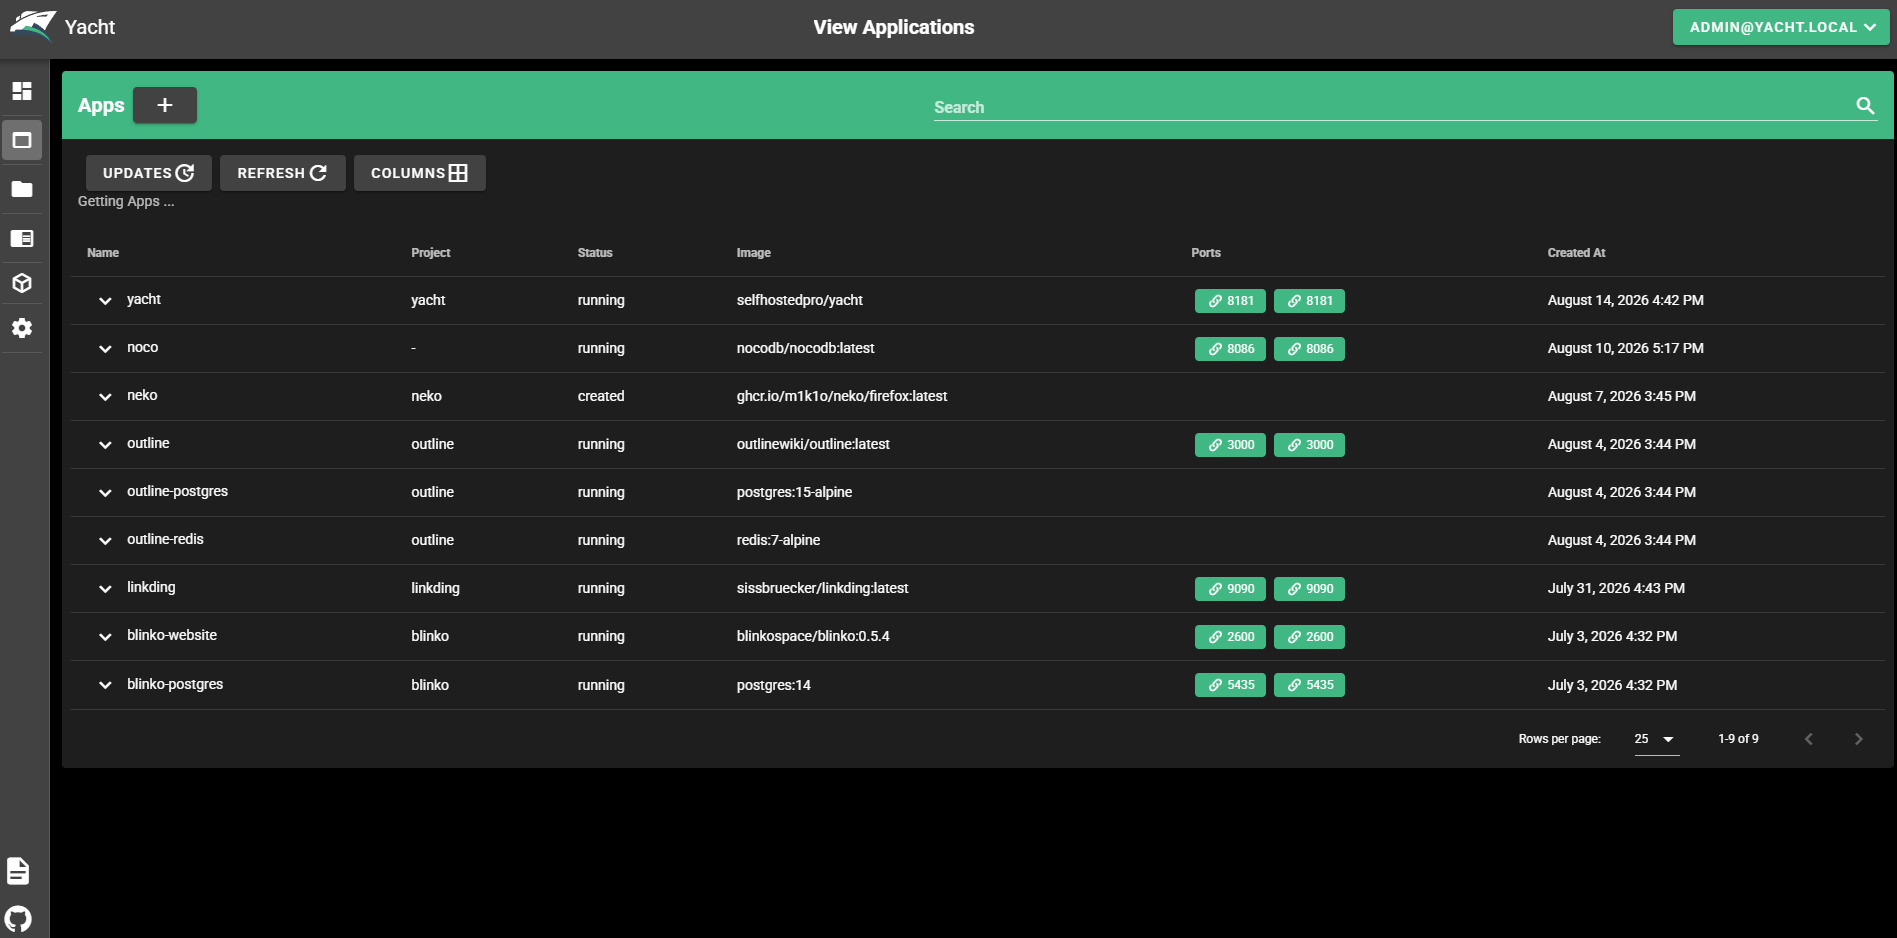This screenshot has width=1897, height=938.
Task: Click the Yacht logo icon
Action: (33, 26)
